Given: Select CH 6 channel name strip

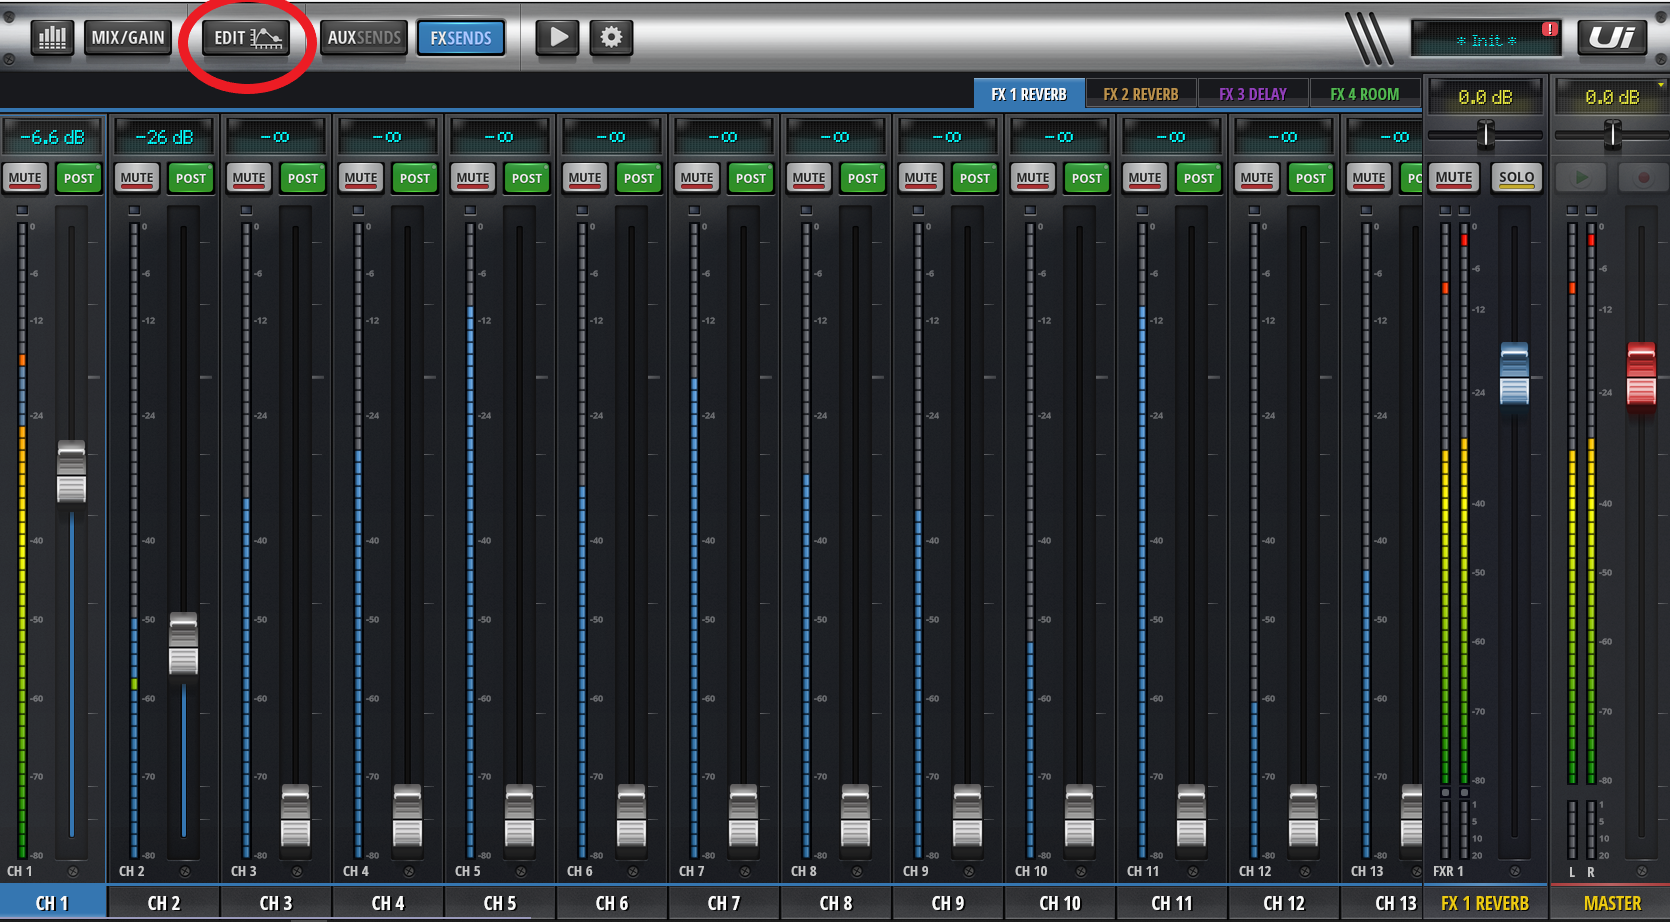Looking at the screenshot, I should tap(612, 903).
